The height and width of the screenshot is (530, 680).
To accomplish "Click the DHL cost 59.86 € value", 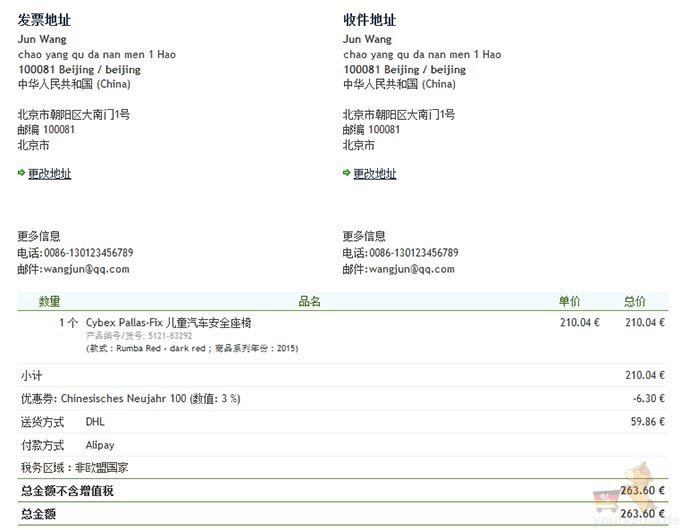I will [x=648, y=422].
